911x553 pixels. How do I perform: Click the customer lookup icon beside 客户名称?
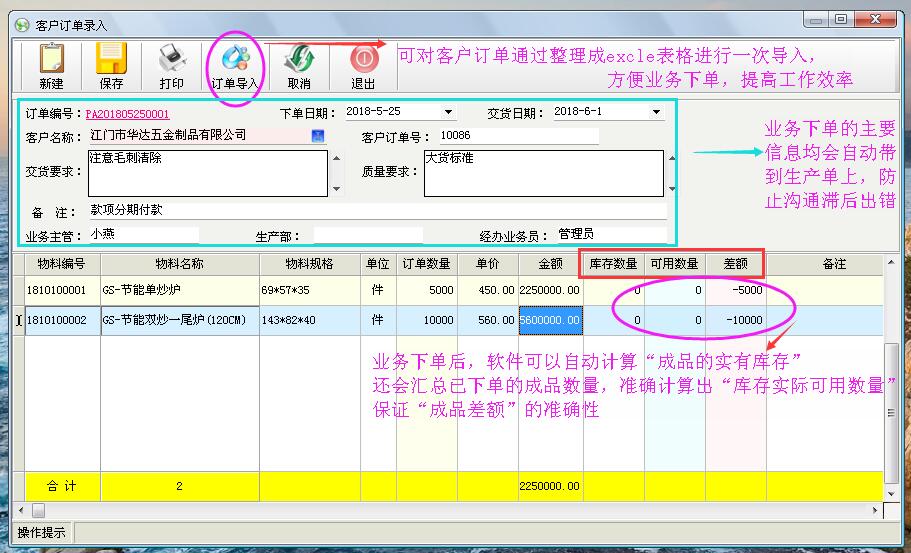coord(317,135)
